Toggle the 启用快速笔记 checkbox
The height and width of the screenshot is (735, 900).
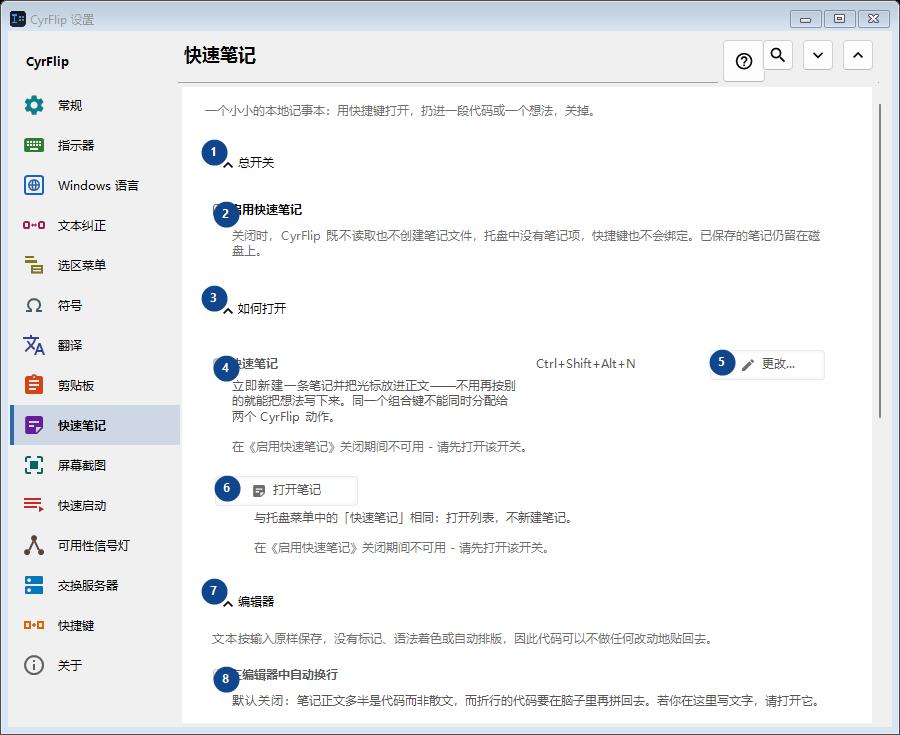218,209
